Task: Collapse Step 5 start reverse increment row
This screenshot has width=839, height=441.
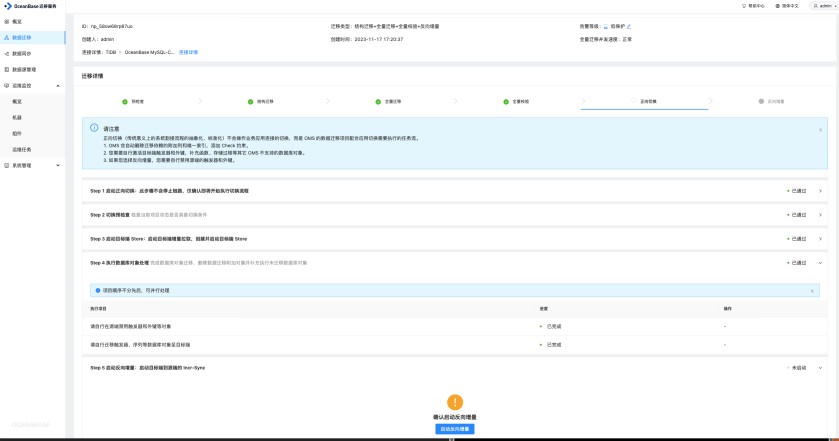Action: click(x=455, y=368)
